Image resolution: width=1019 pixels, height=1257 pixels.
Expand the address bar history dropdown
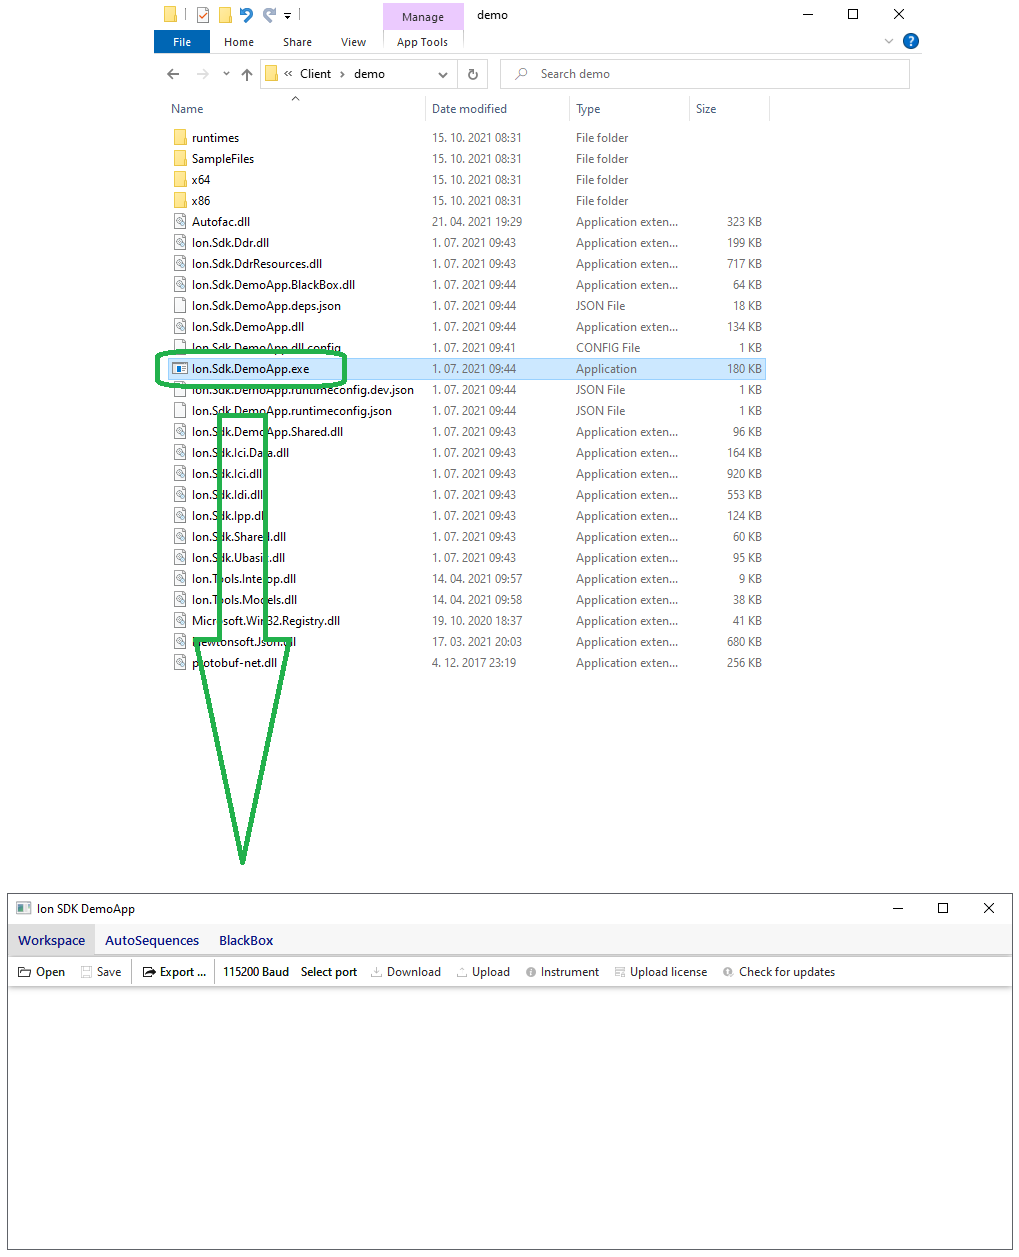pos(443,74)
